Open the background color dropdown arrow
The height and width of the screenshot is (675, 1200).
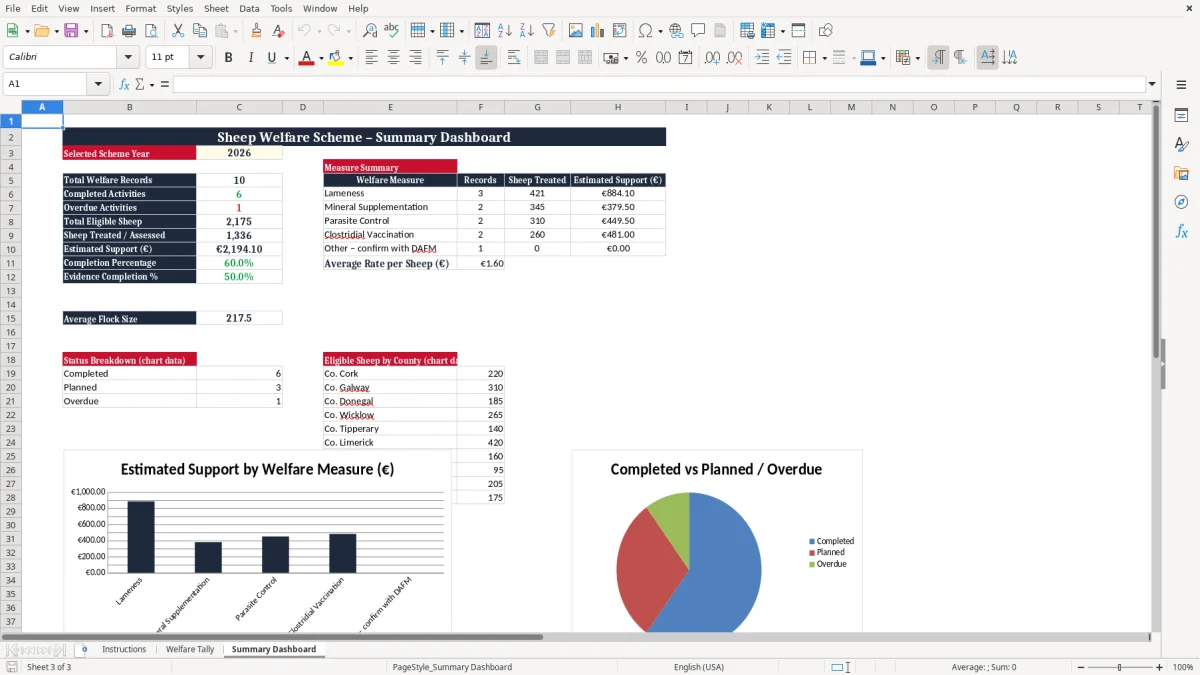click(350, 58)
